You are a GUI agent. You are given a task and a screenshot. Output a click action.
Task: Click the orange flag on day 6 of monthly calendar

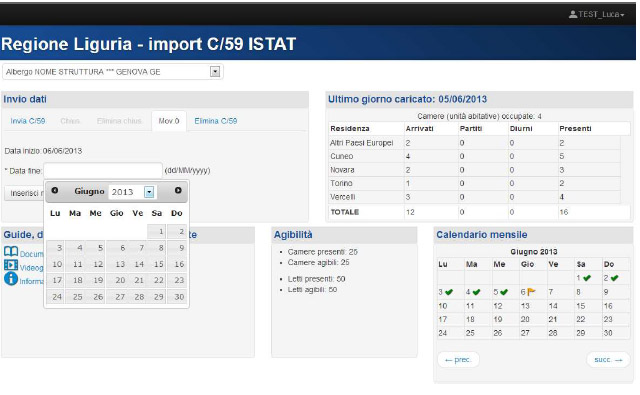[x=531, y=292]
